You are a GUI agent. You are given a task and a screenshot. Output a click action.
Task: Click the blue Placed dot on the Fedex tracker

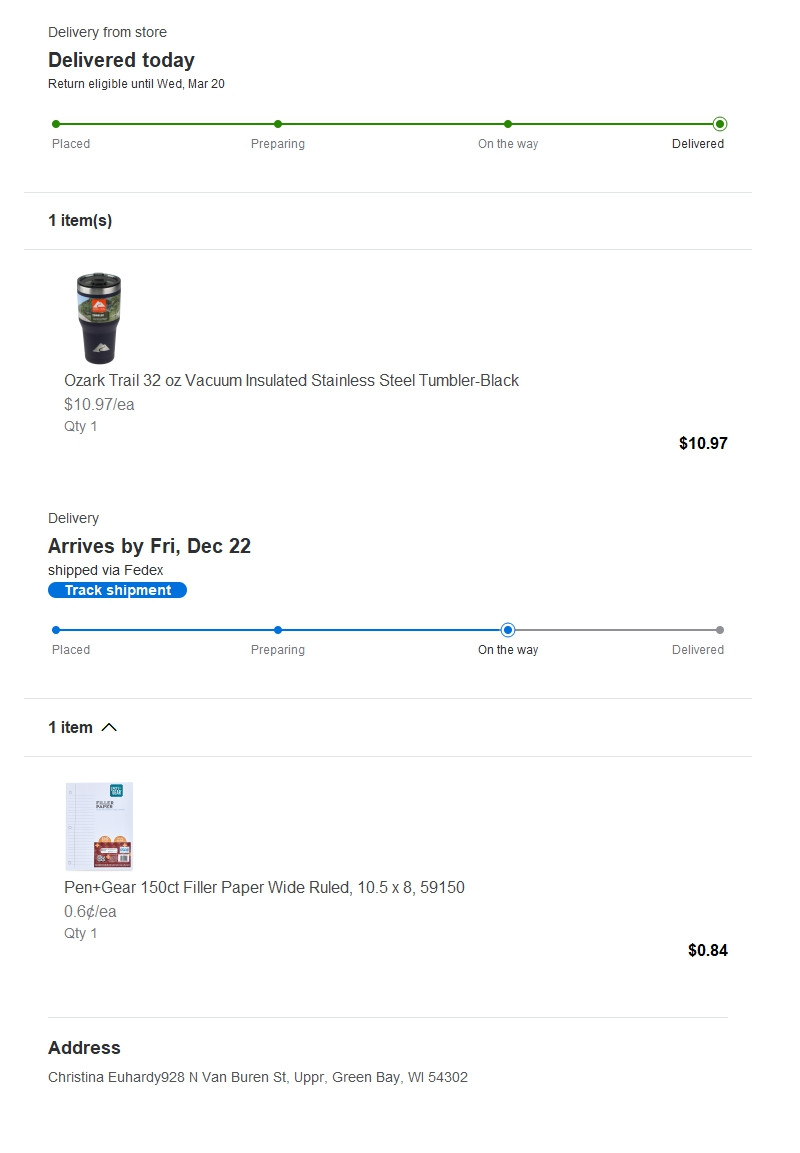tap(56, 630)
